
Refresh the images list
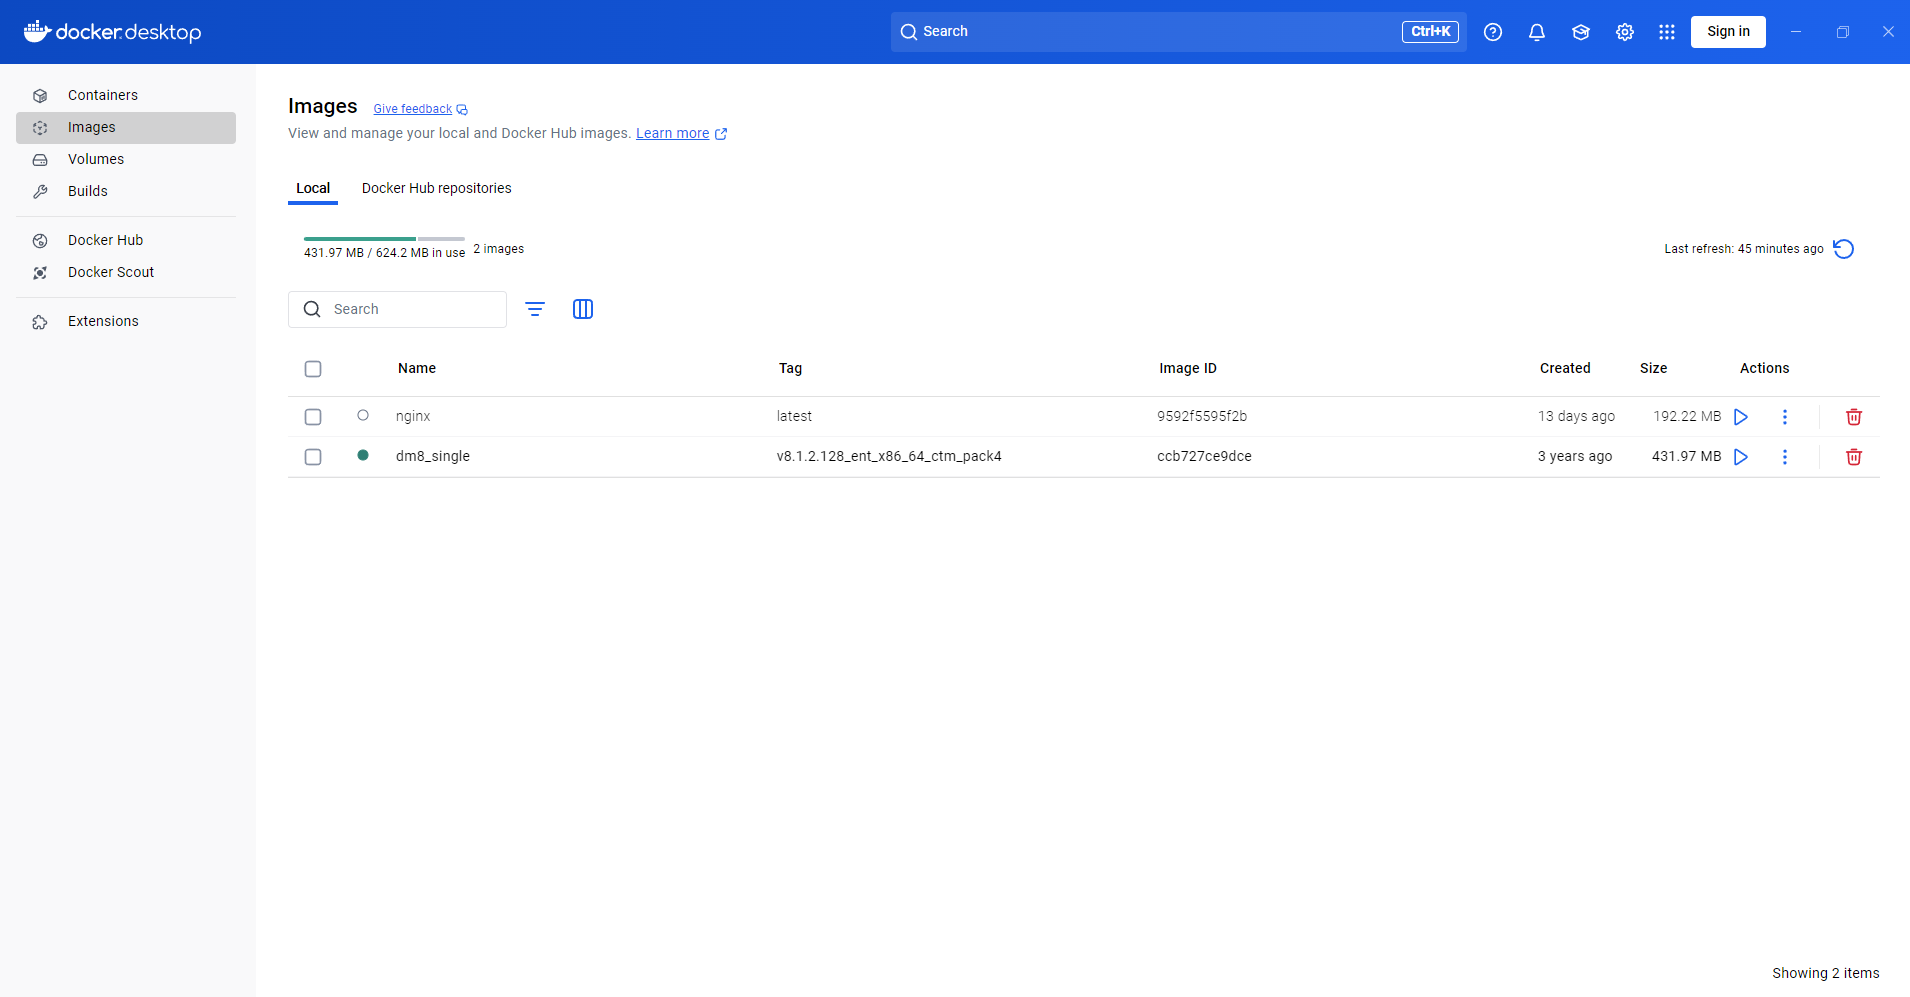click(x=1843, y=248)
